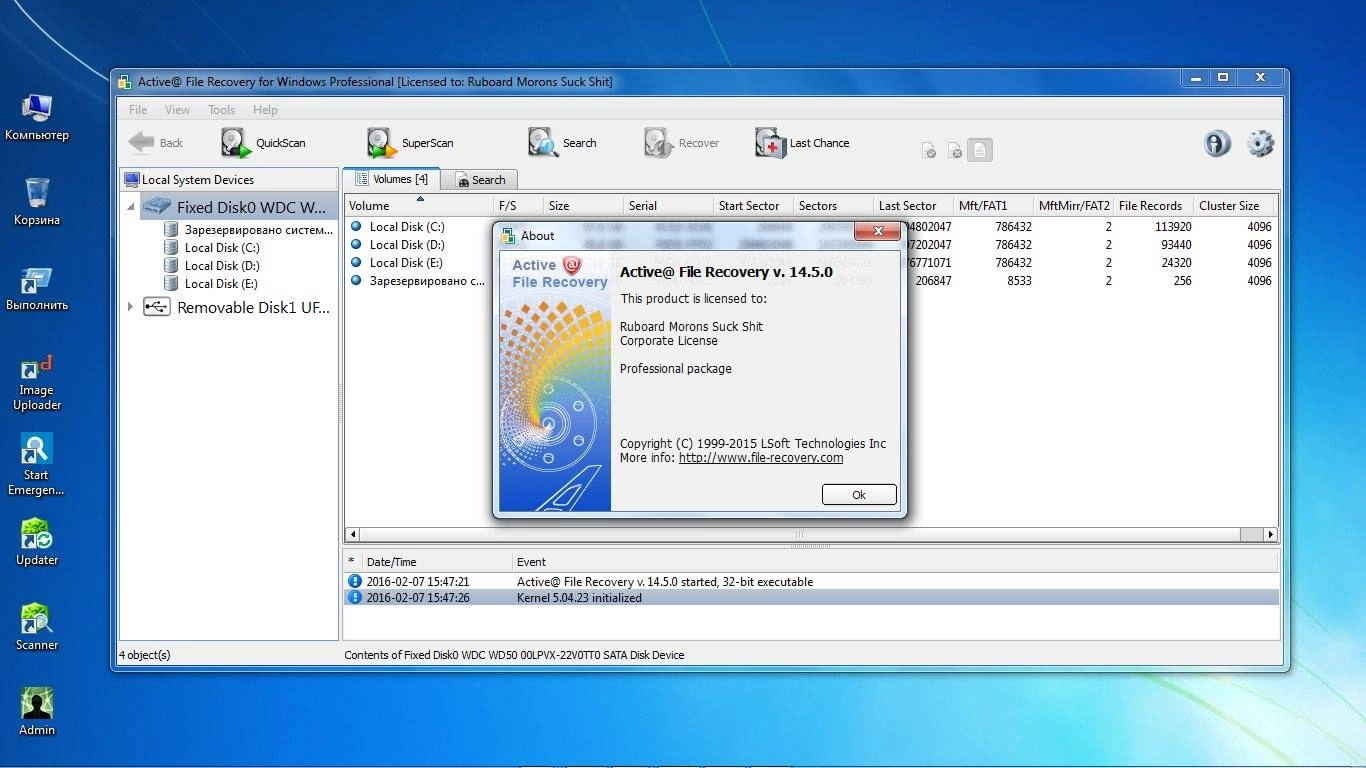Click the MftMirr/FAT2 column header

(x=1074, y=206)
